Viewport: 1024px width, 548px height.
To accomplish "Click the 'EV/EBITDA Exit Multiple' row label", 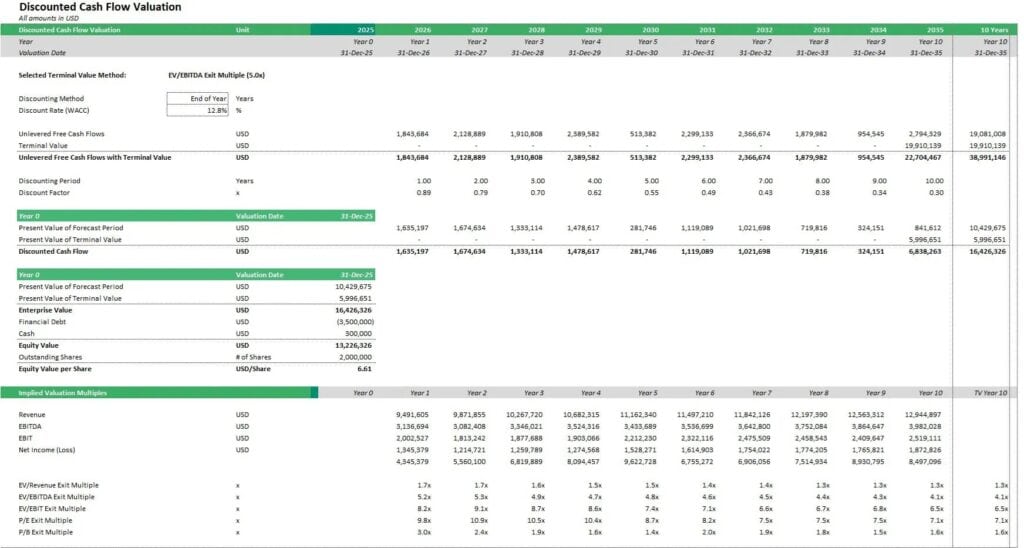I will coord(56,497).
